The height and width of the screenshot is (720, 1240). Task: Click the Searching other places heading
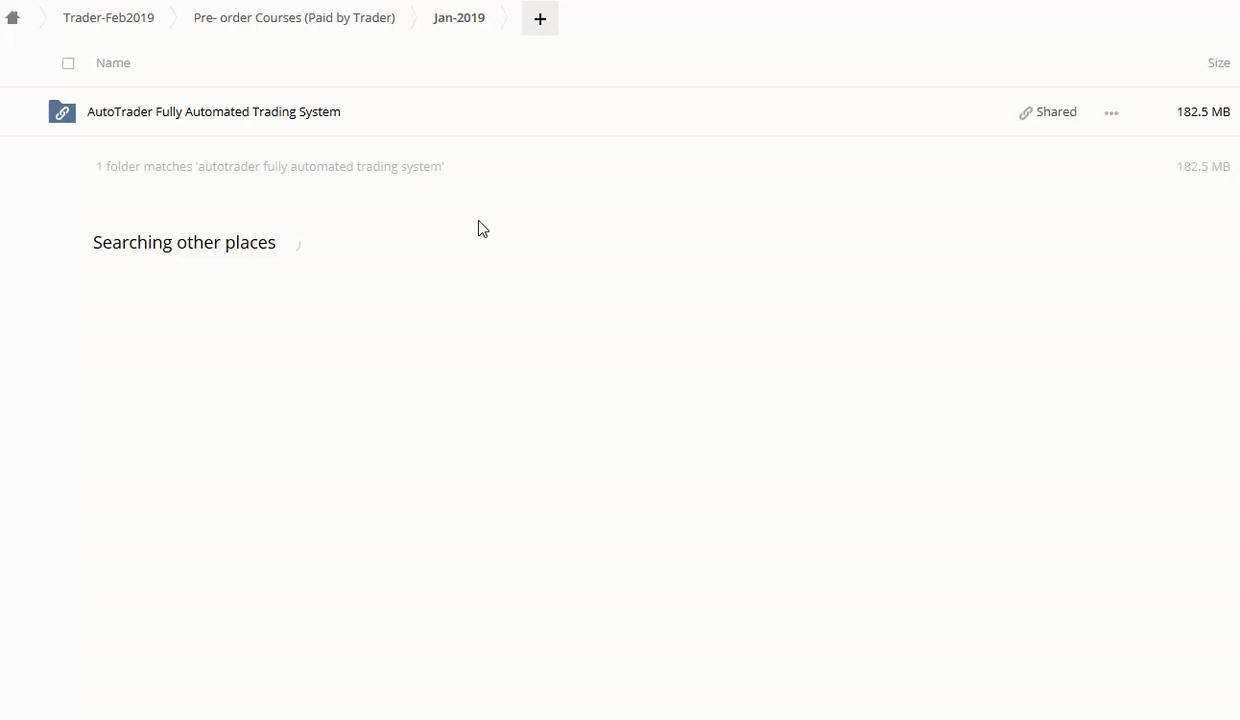pyautogui.click(x=184, y=243)
